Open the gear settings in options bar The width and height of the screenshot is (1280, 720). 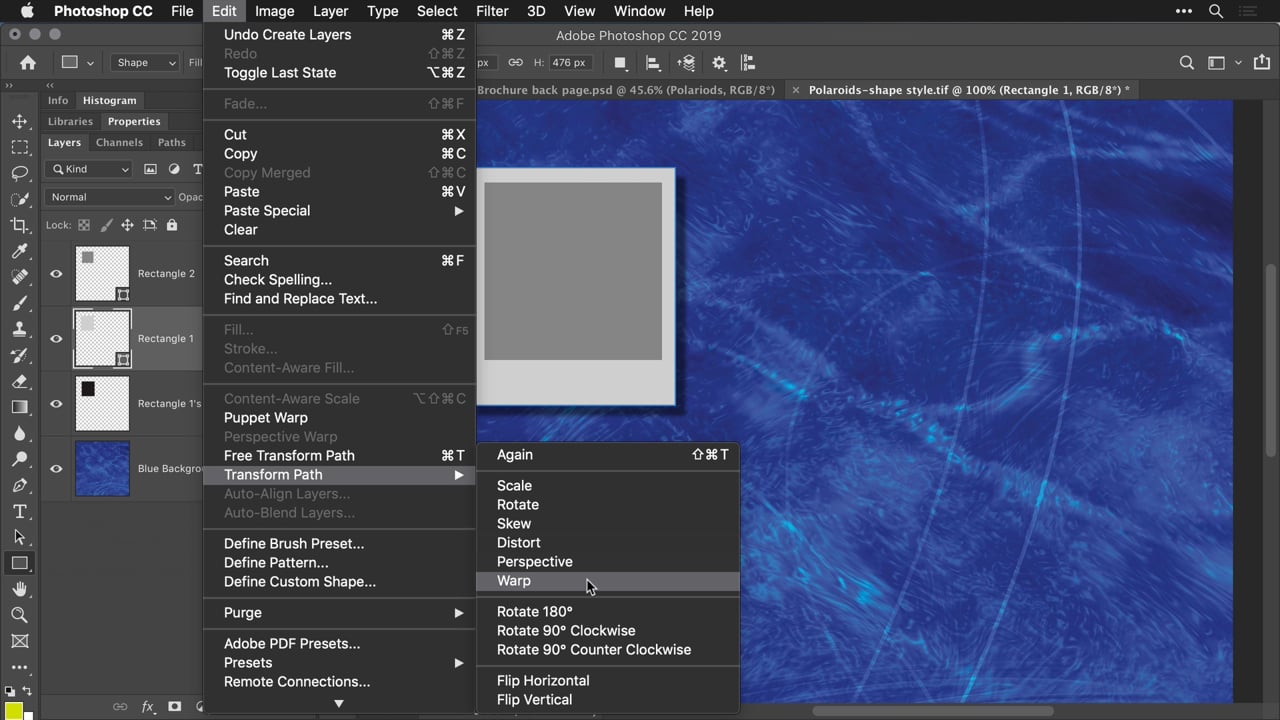point(719,62)
